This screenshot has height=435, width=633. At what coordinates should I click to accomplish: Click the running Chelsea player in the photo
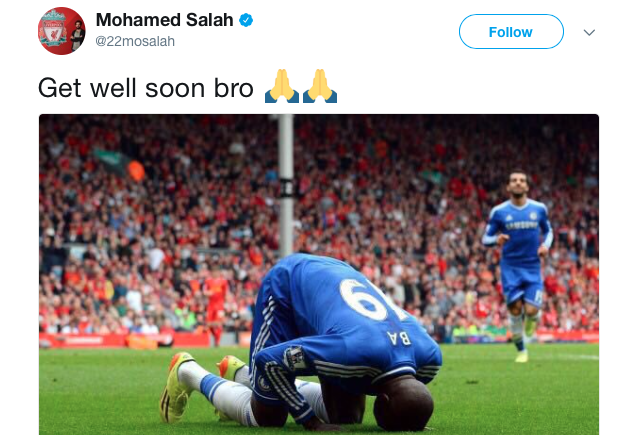[519, 264]
